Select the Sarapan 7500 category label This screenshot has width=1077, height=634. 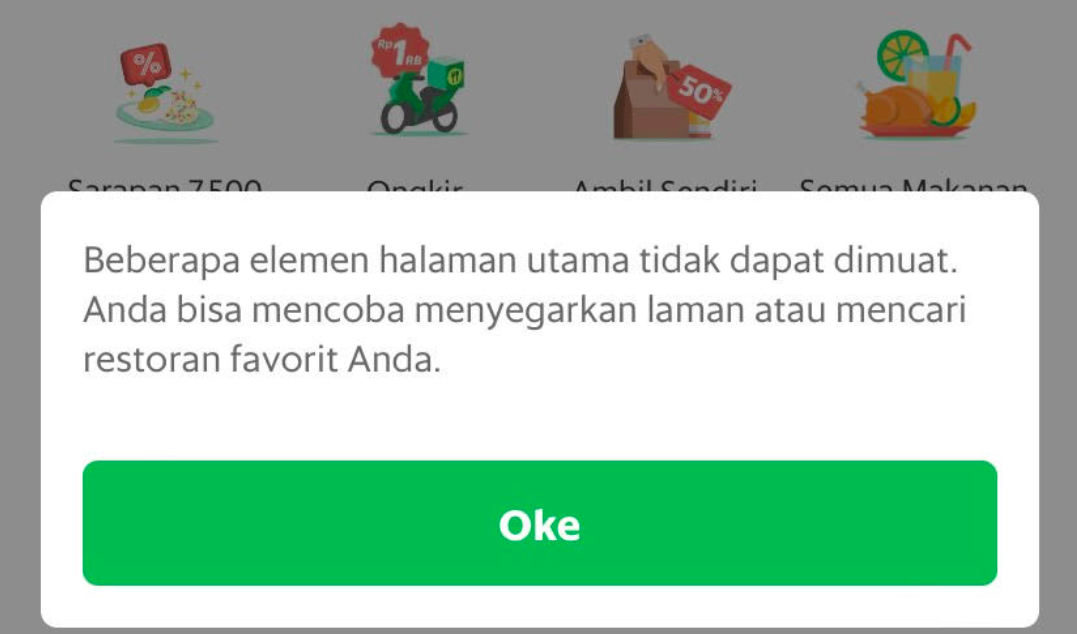165,185
